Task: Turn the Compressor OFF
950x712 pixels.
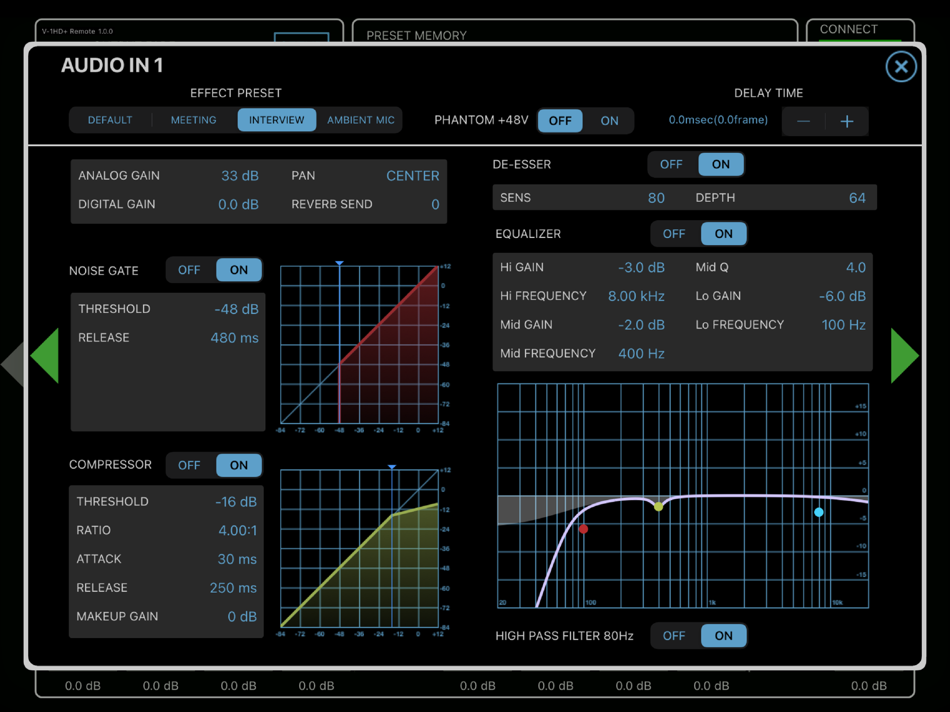Action: (x=189, y=465)
